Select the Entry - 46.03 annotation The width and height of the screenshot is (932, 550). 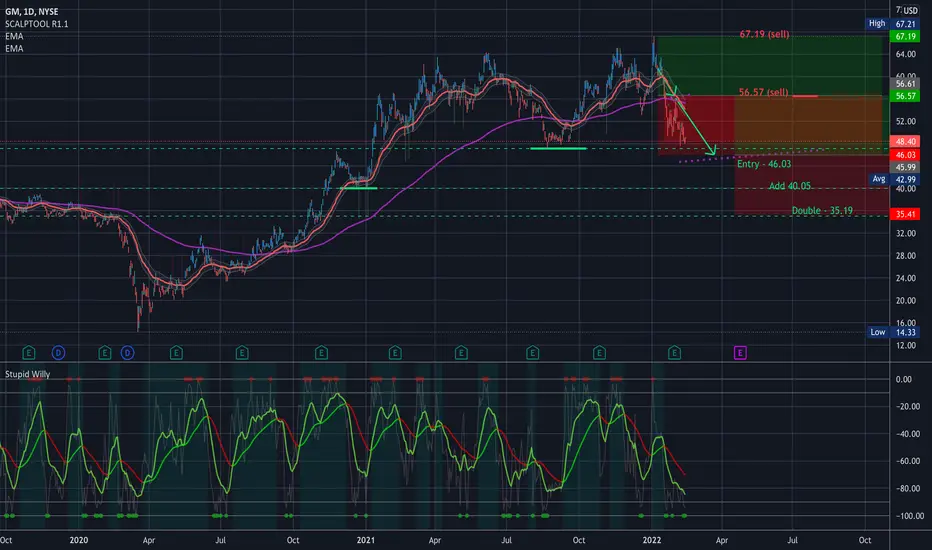(x=764, y=164)
